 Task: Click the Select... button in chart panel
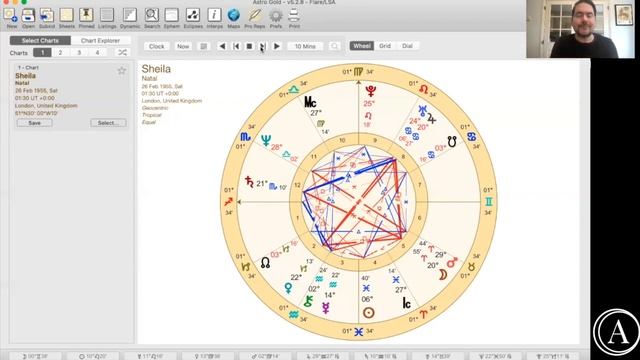click(x=108, y=123)
